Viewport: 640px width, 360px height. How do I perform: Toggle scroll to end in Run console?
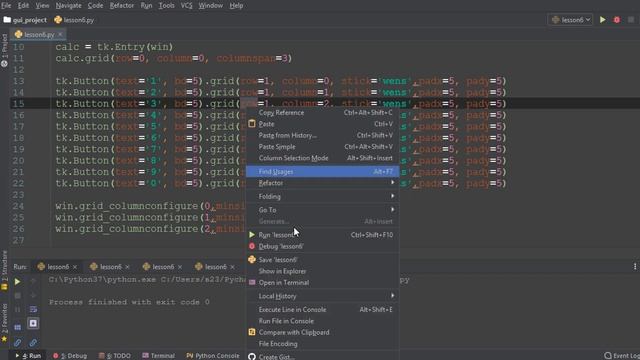pyautogui.click(x=33, y=323)
